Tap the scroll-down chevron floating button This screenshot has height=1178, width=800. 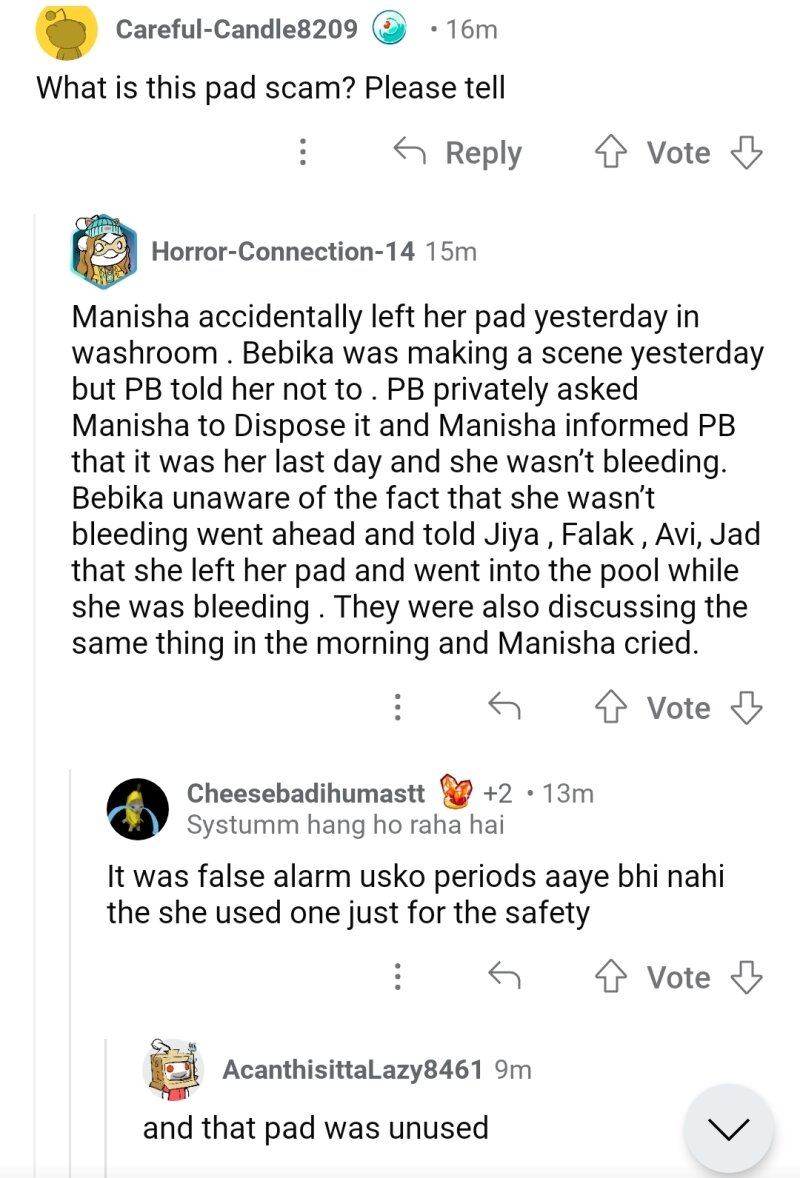[x=728, y=1129]
